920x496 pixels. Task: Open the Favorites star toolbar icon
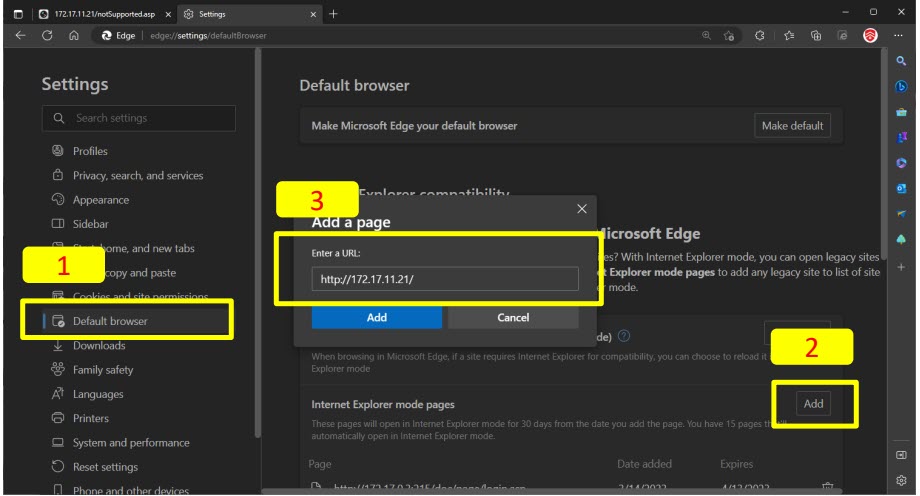click(789, 35)
